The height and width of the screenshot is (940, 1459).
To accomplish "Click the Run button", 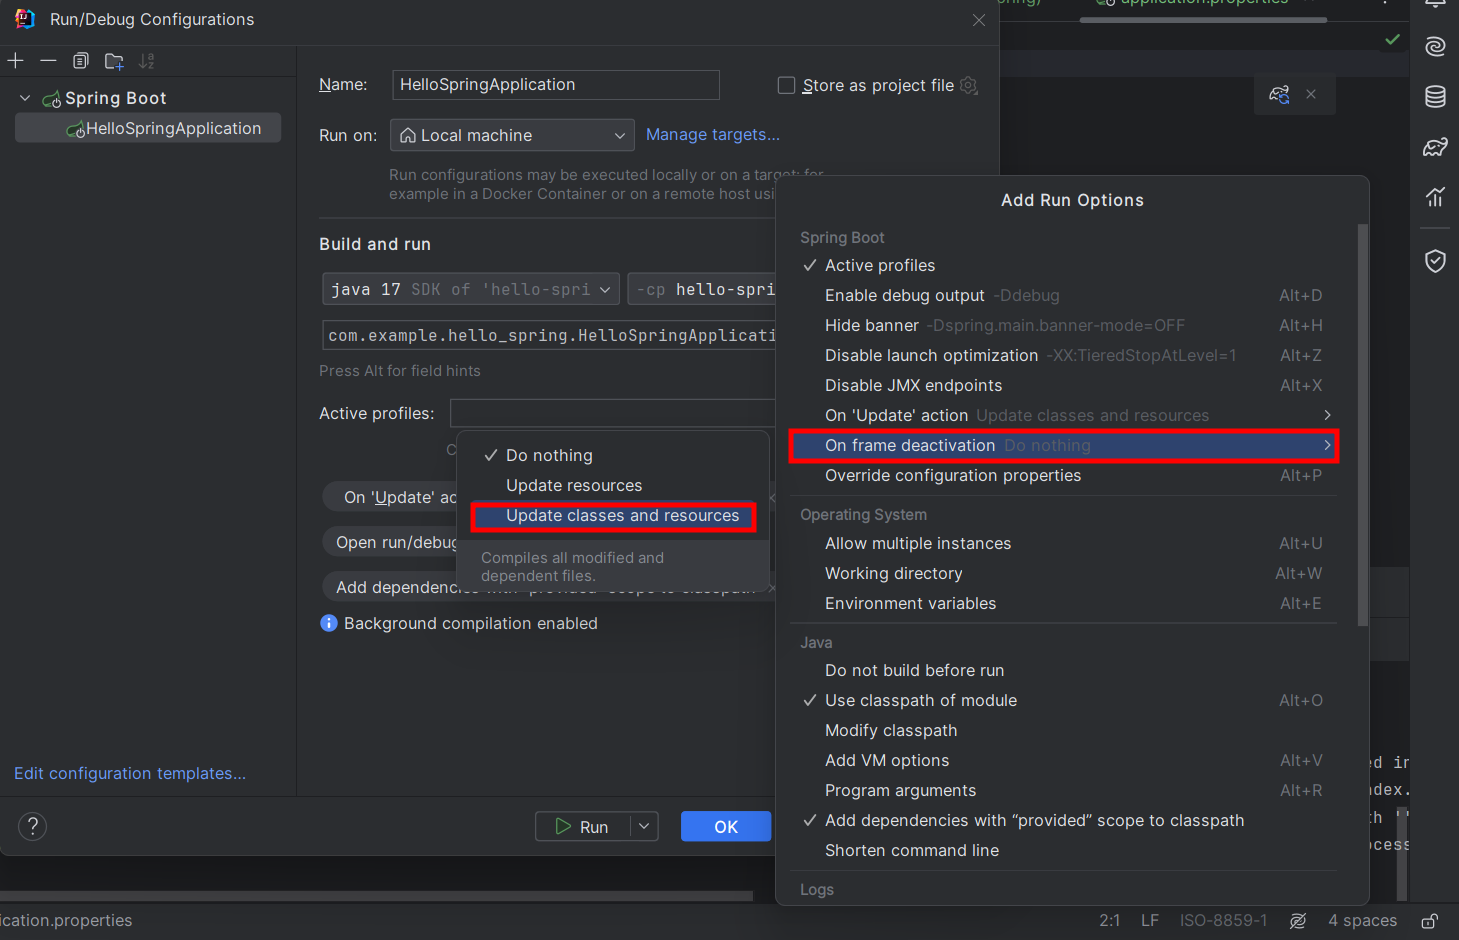I will point(583,826).
